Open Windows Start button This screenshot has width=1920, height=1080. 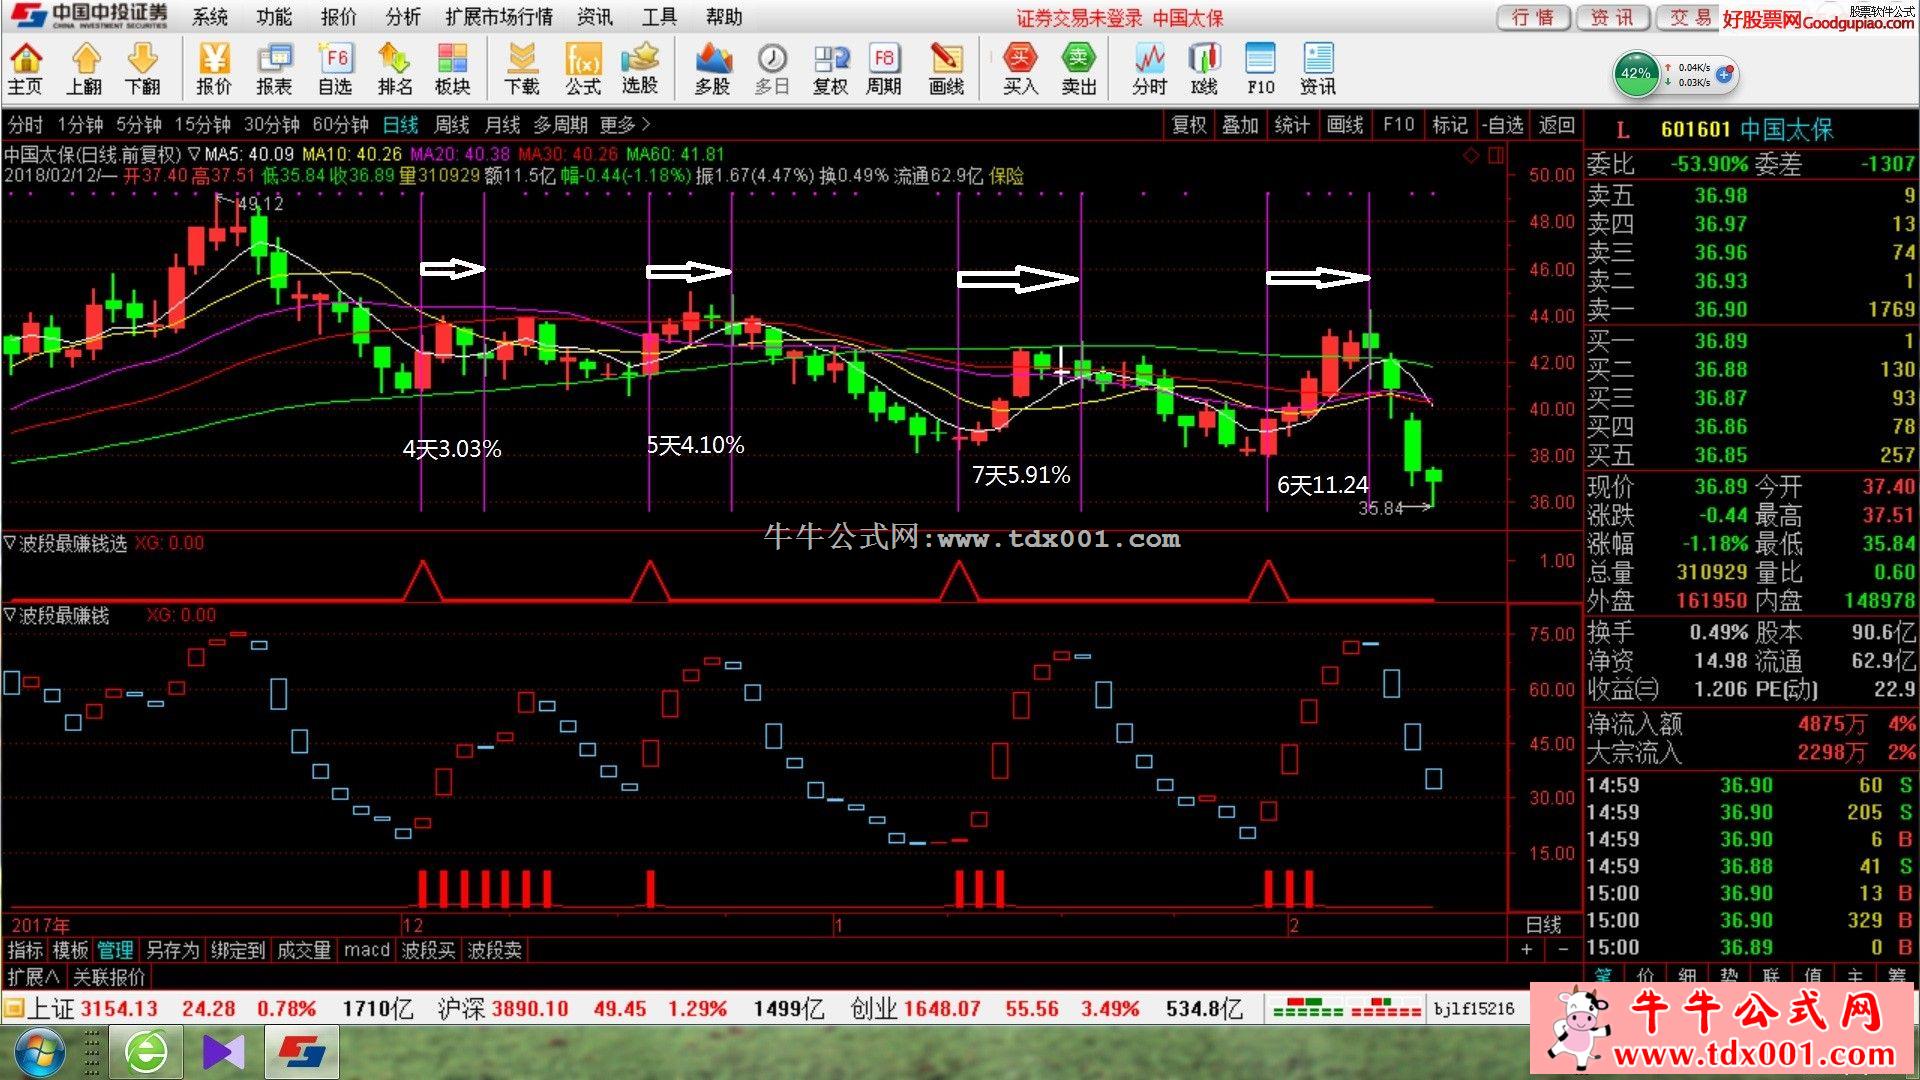38,1052
